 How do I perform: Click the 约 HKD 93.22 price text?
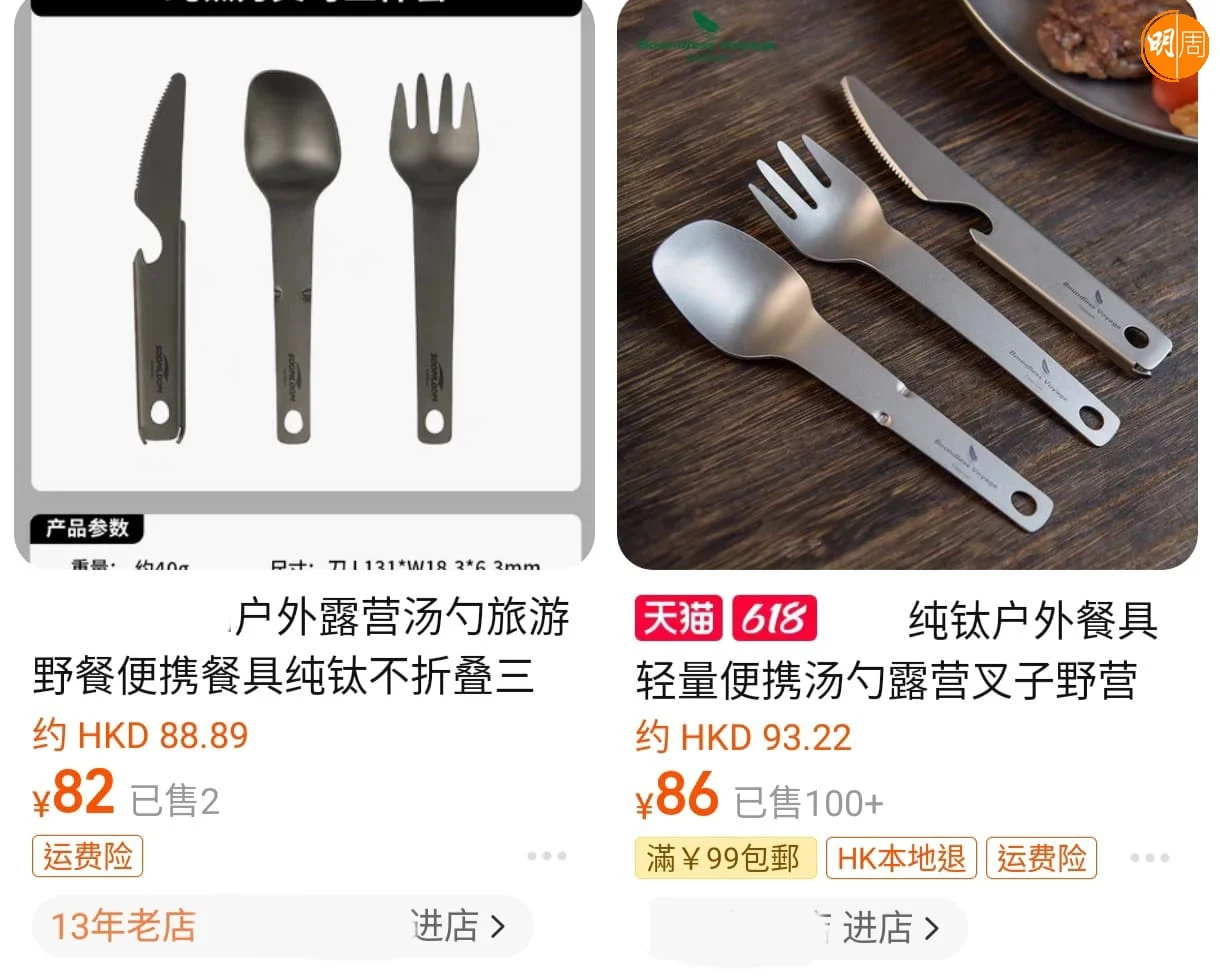coord(743,738)
